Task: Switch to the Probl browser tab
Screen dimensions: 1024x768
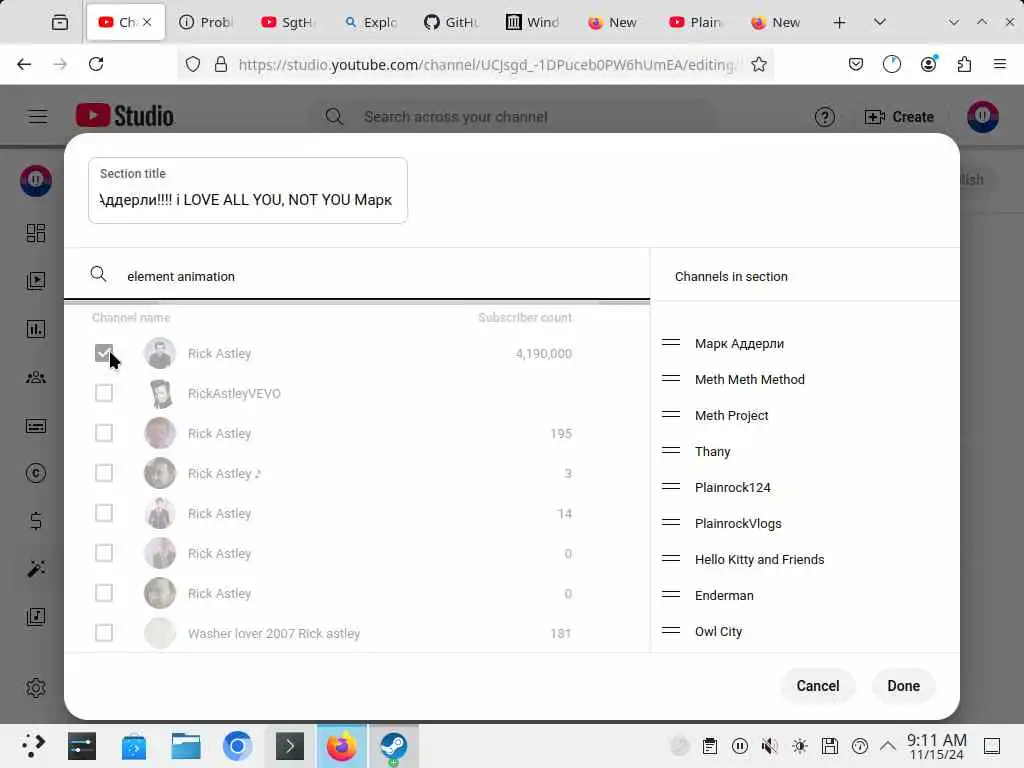Action: (206, 22)
